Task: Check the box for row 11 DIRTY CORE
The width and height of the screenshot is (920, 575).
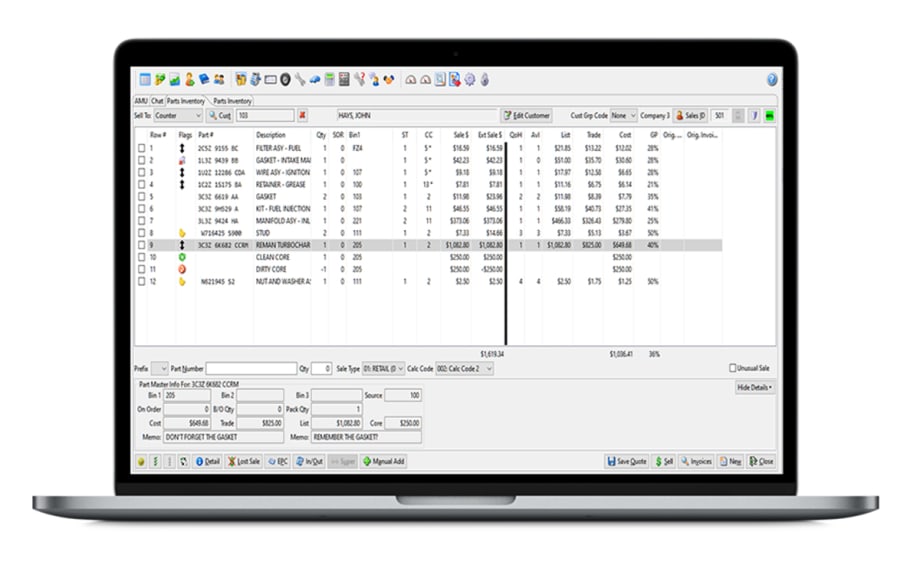Action: coord(141,269)
